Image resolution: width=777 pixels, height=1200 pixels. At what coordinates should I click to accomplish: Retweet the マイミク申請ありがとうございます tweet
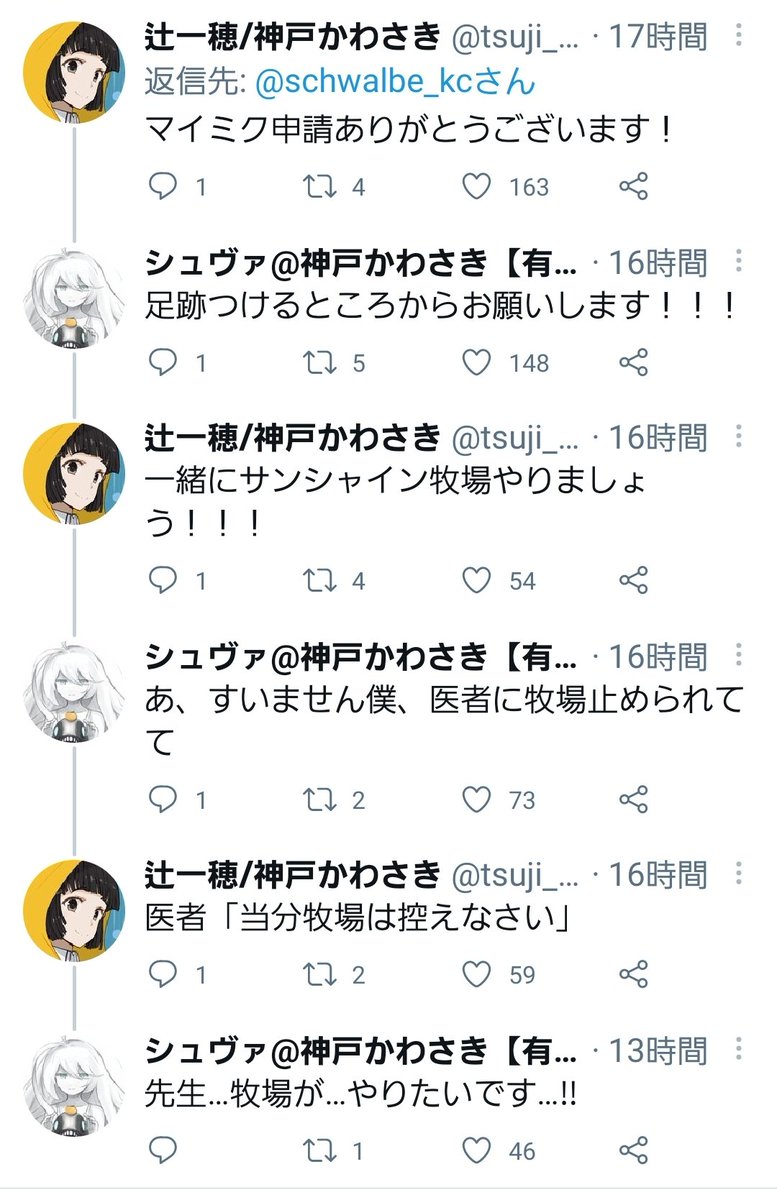[x=321, y=186]
